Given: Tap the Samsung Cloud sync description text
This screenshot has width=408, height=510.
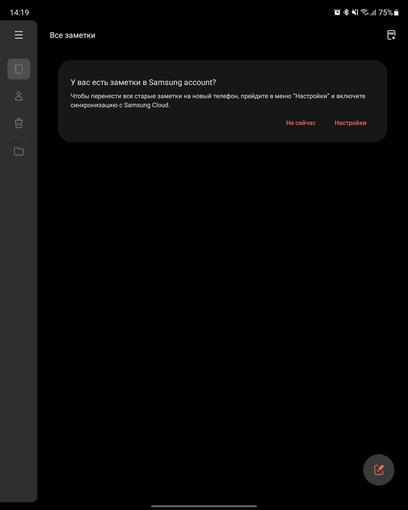Looking at the screenshot, I should click(218, 100).
